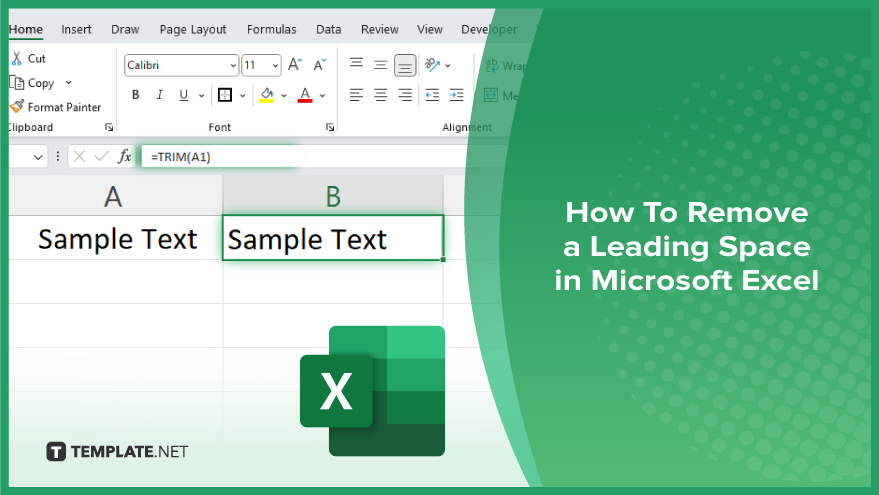Click the Copy label
Image resolution: width=879 pixels, height=495 pixels.
[41, 83]
